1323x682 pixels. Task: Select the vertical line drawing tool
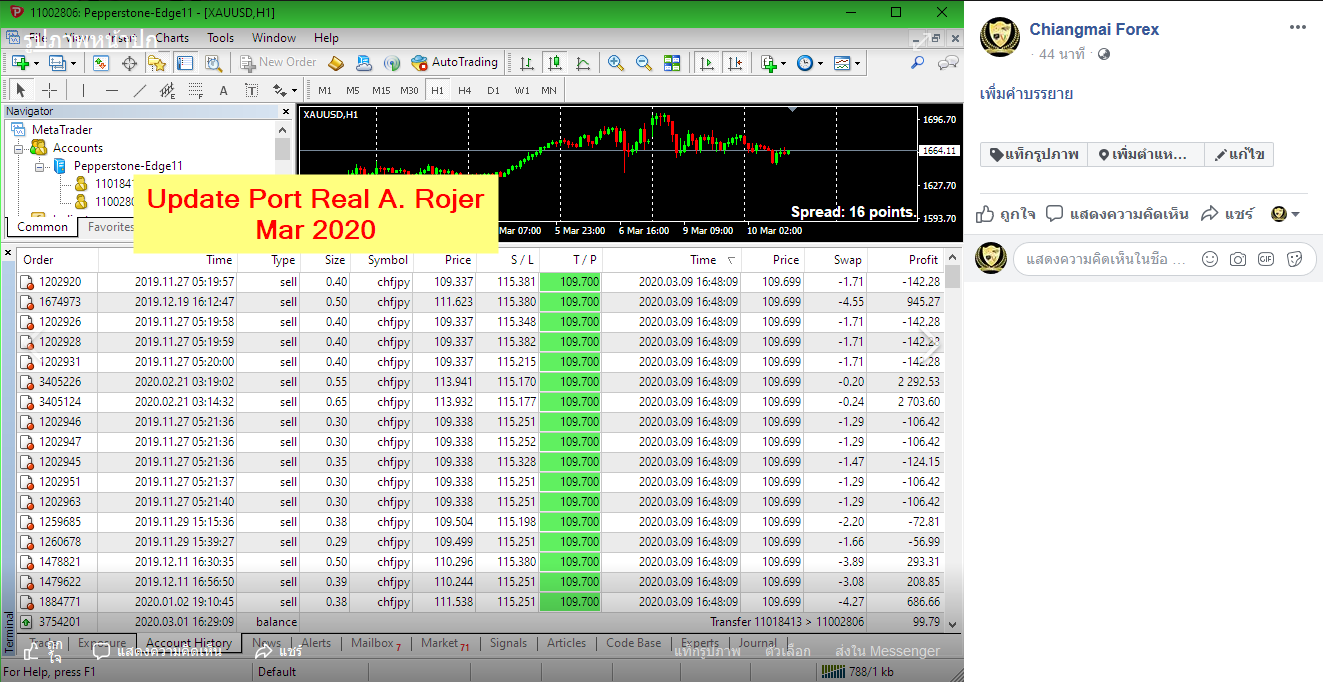83,90
